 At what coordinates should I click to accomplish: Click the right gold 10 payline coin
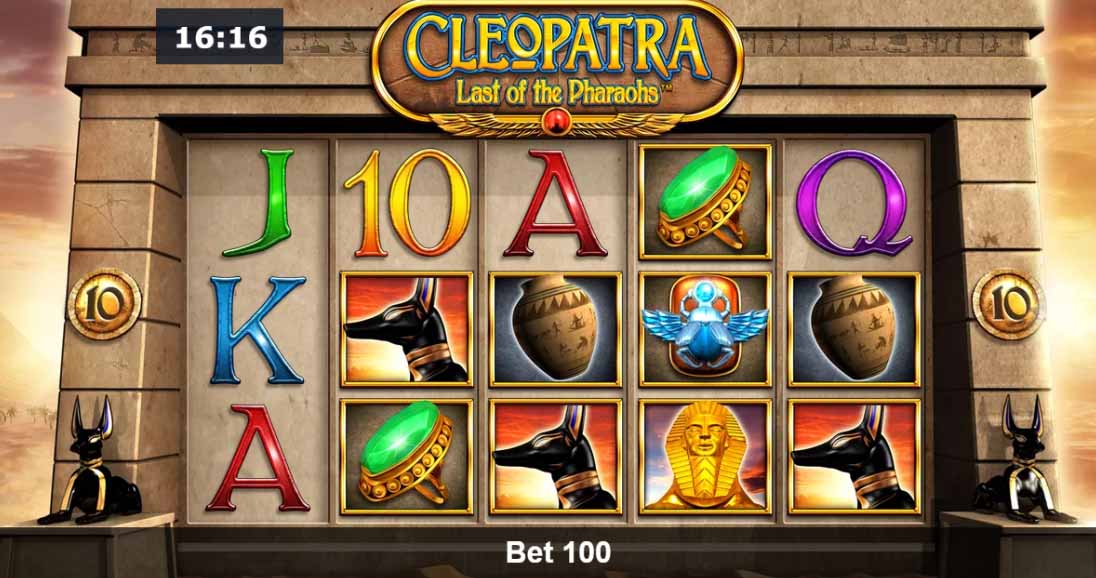pos(1009,304)
